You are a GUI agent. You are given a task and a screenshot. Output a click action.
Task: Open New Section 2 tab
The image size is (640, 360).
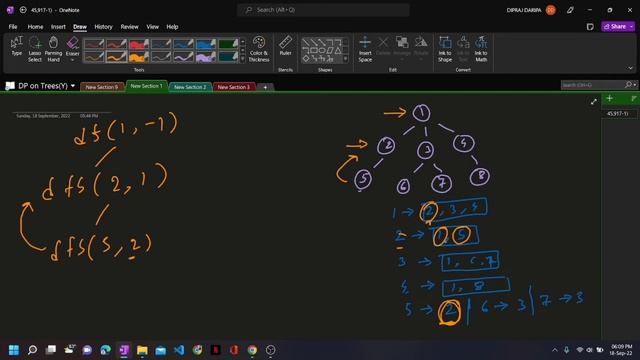190,87
